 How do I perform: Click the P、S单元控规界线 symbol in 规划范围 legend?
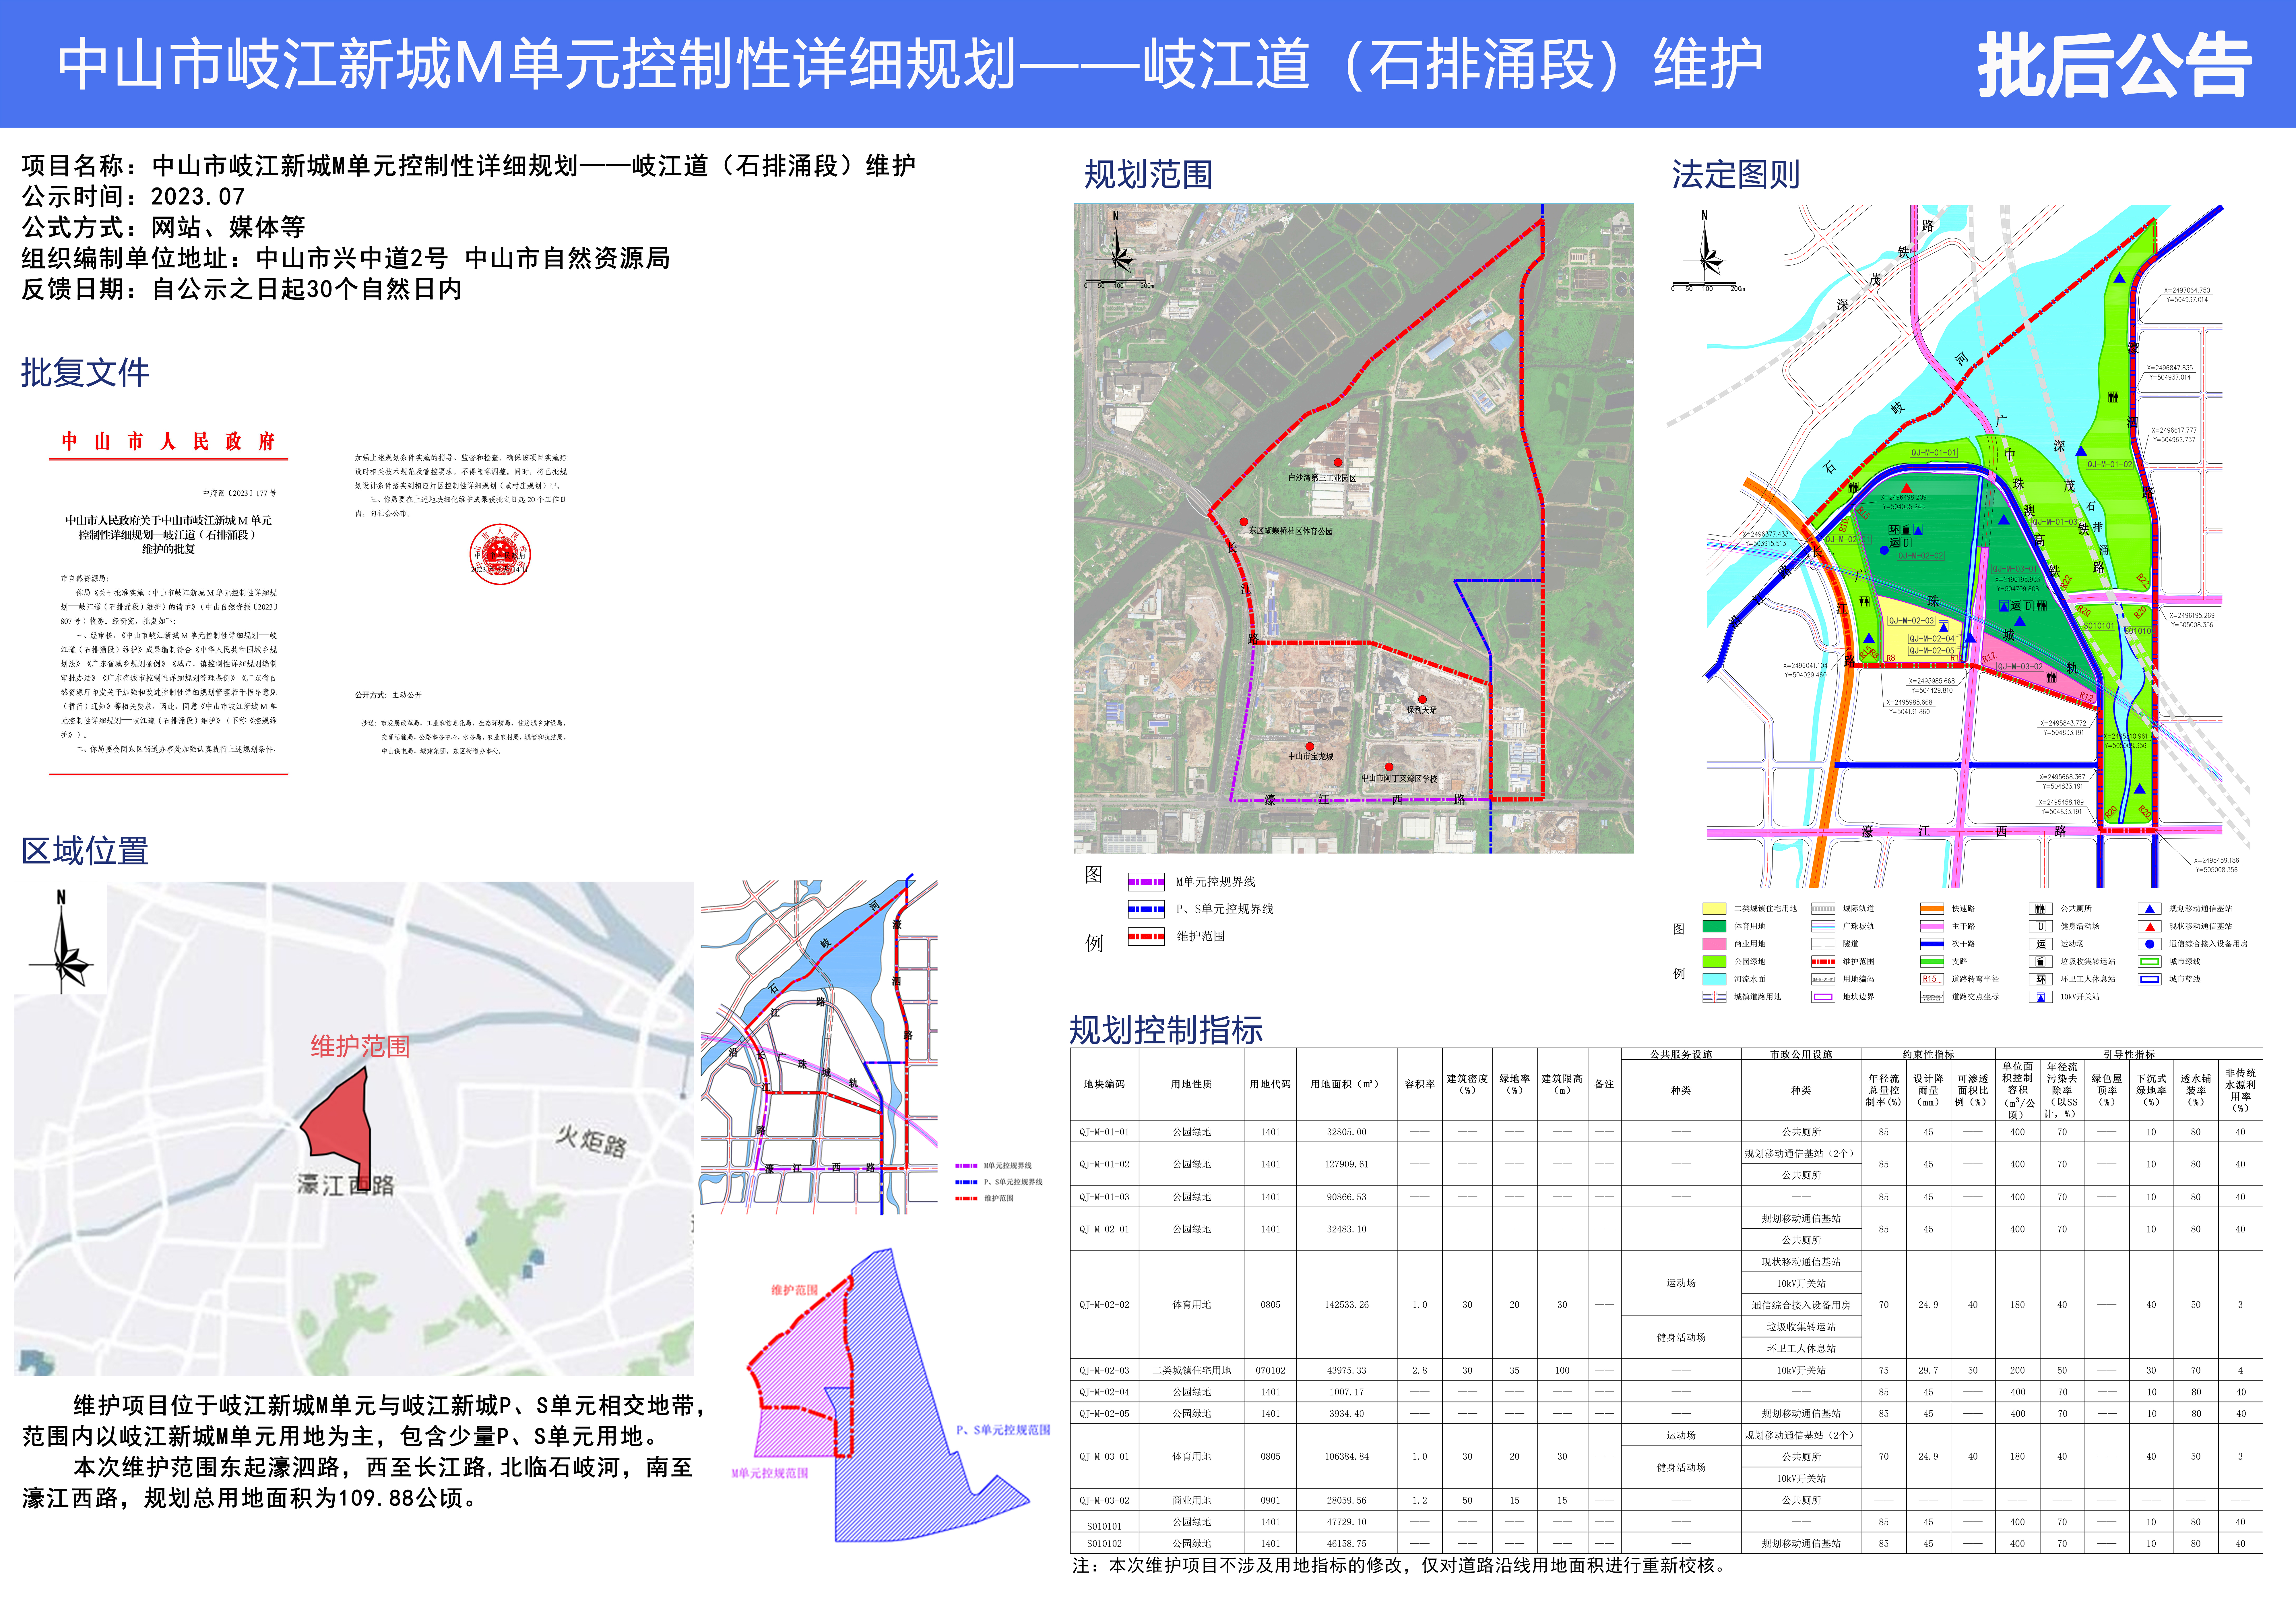tap(1146, 909)
